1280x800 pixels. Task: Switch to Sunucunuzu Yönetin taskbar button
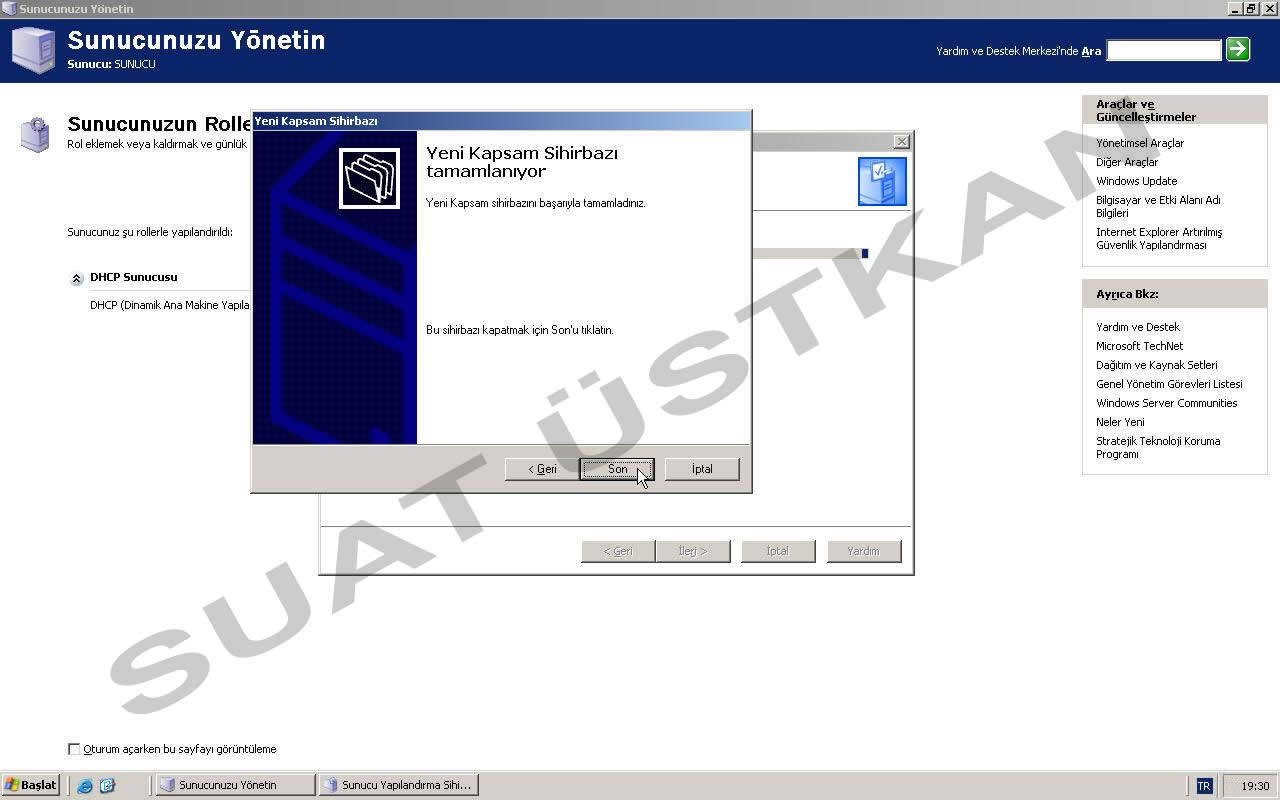coord(235,785)
